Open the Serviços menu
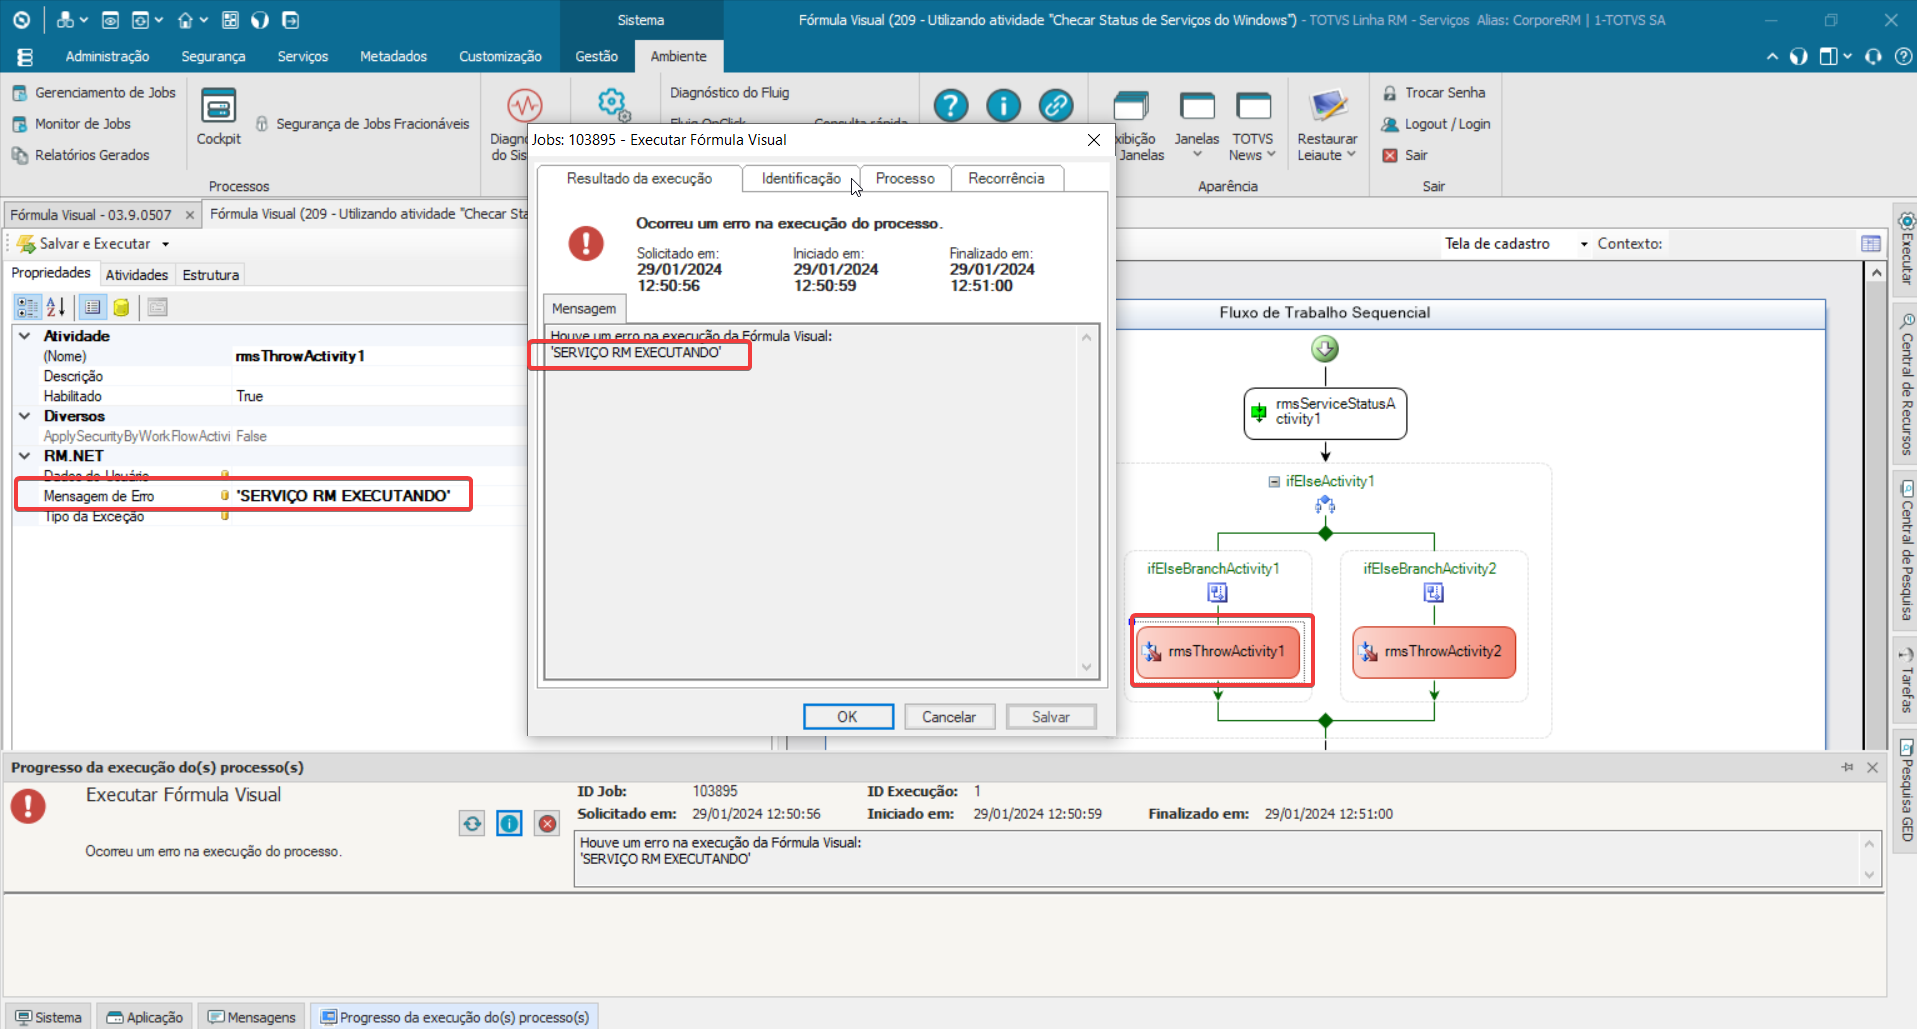 click(303, 56)
